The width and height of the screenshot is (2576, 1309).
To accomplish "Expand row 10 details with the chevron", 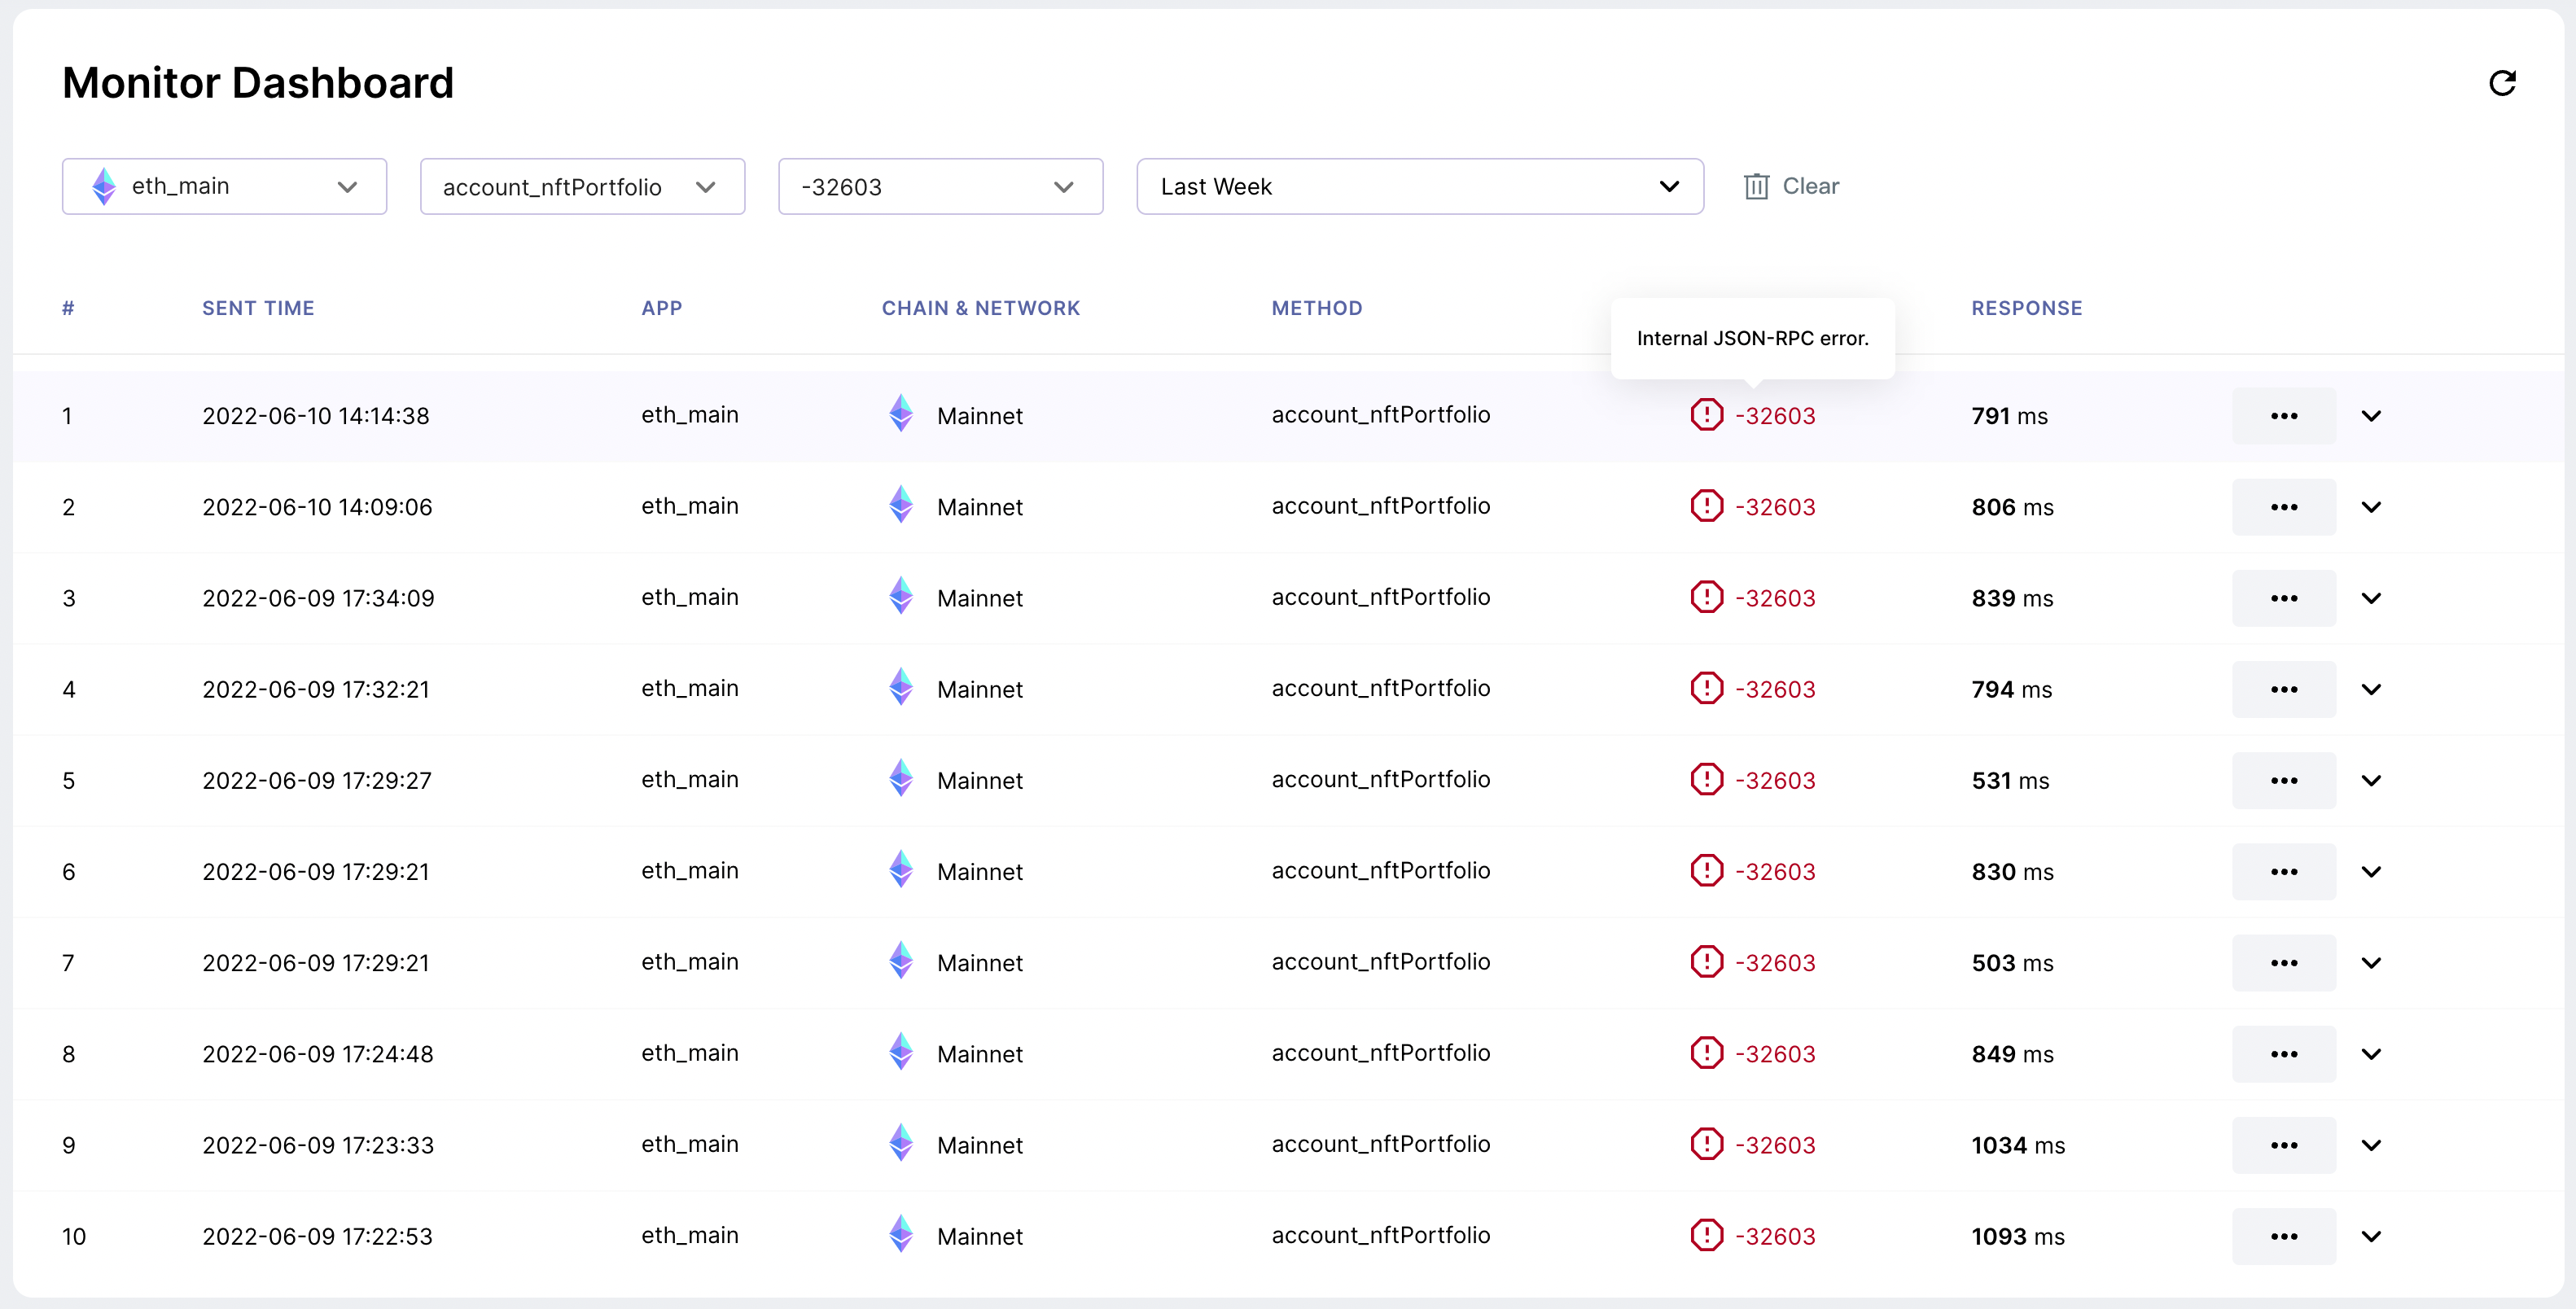I will (2371, 1236).
